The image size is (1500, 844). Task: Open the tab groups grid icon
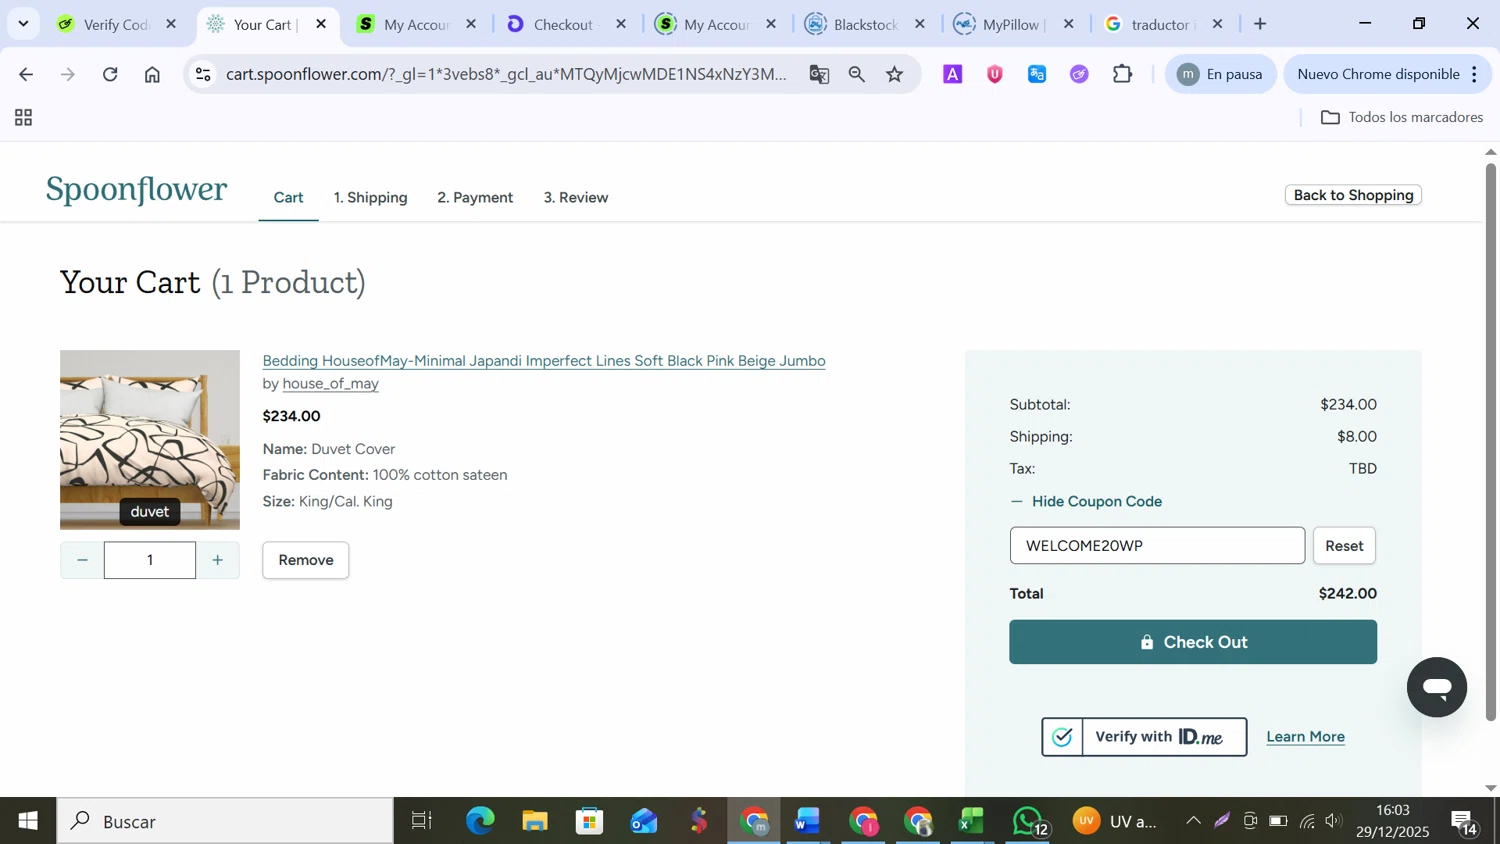pos(24,118)
